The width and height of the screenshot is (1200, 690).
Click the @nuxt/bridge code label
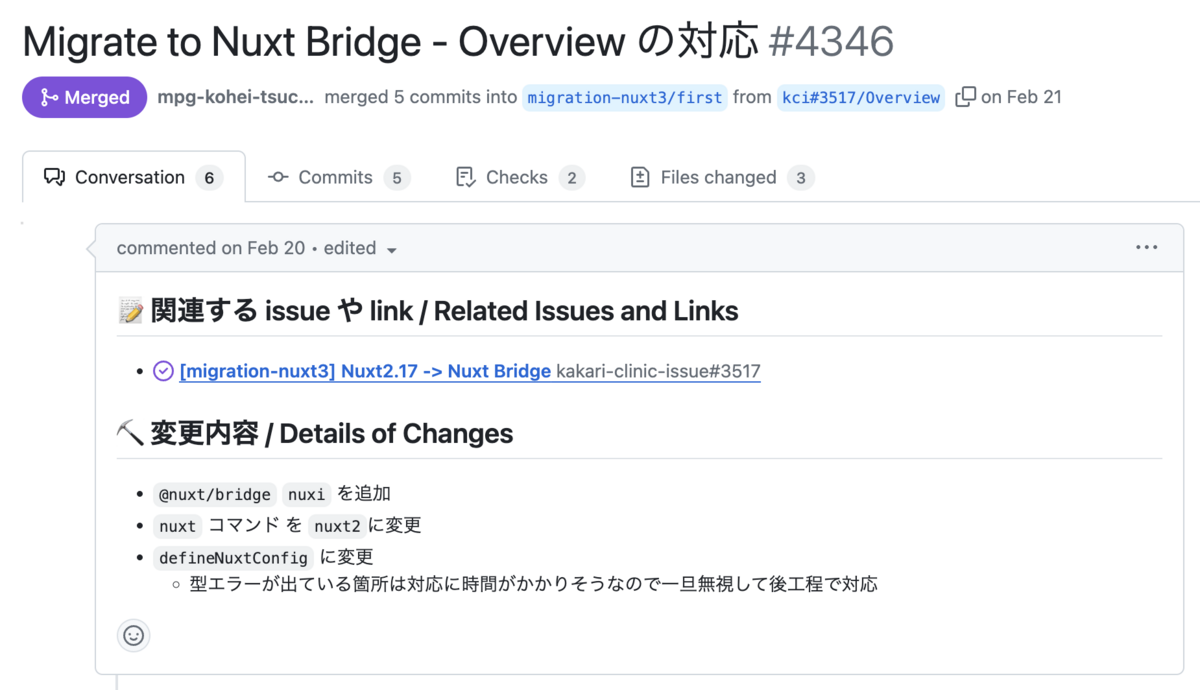tap(215, 494)
